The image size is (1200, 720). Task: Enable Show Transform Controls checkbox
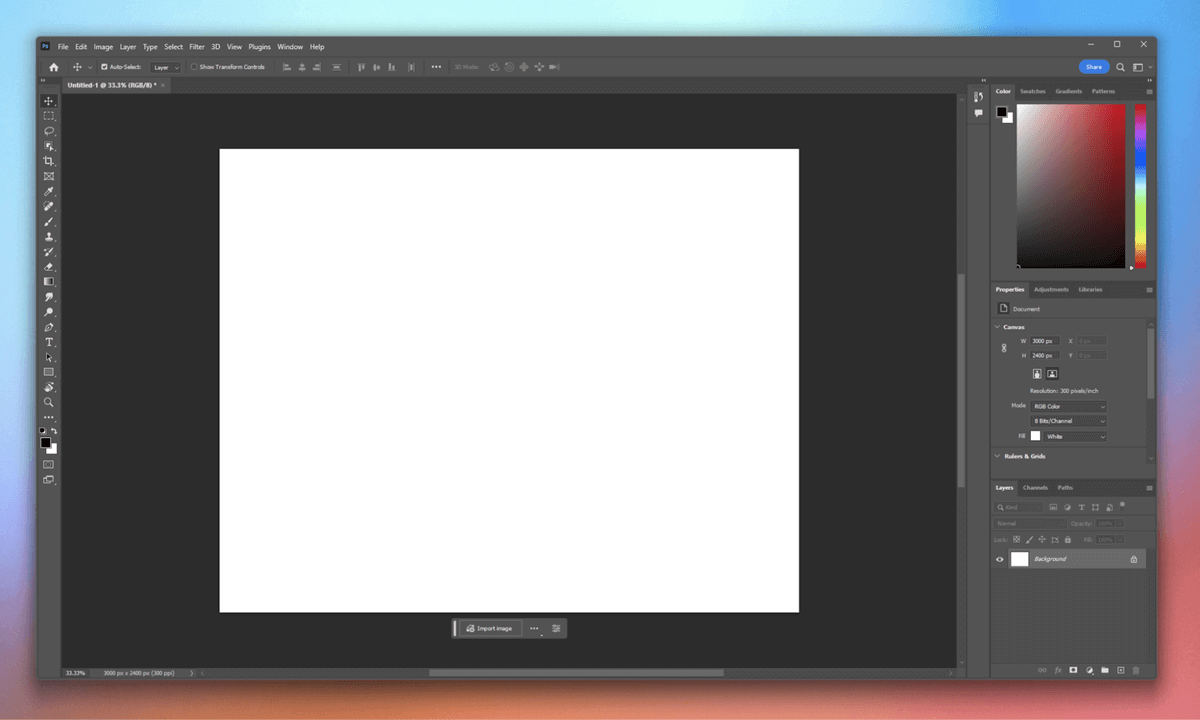(x=194, y=67)
